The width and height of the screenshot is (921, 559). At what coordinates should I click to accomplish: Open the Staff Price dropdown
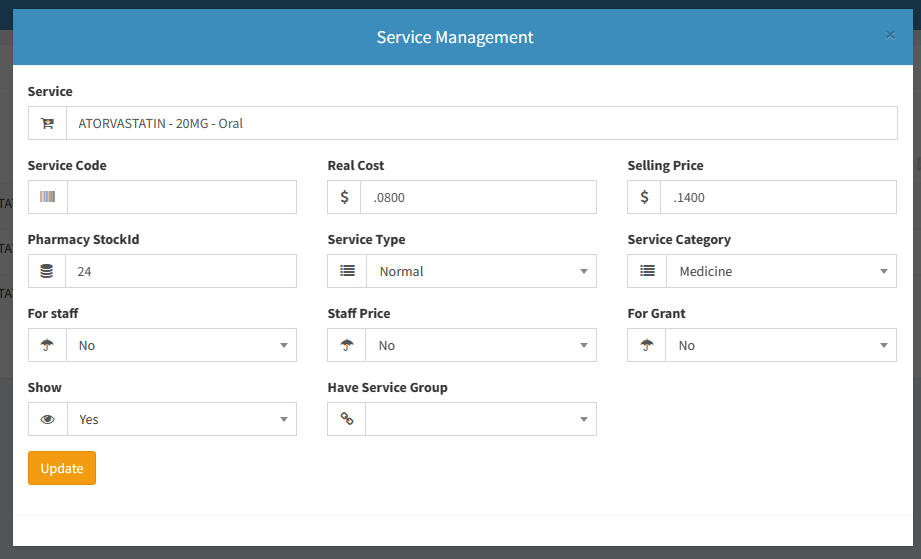click(480, 346)
